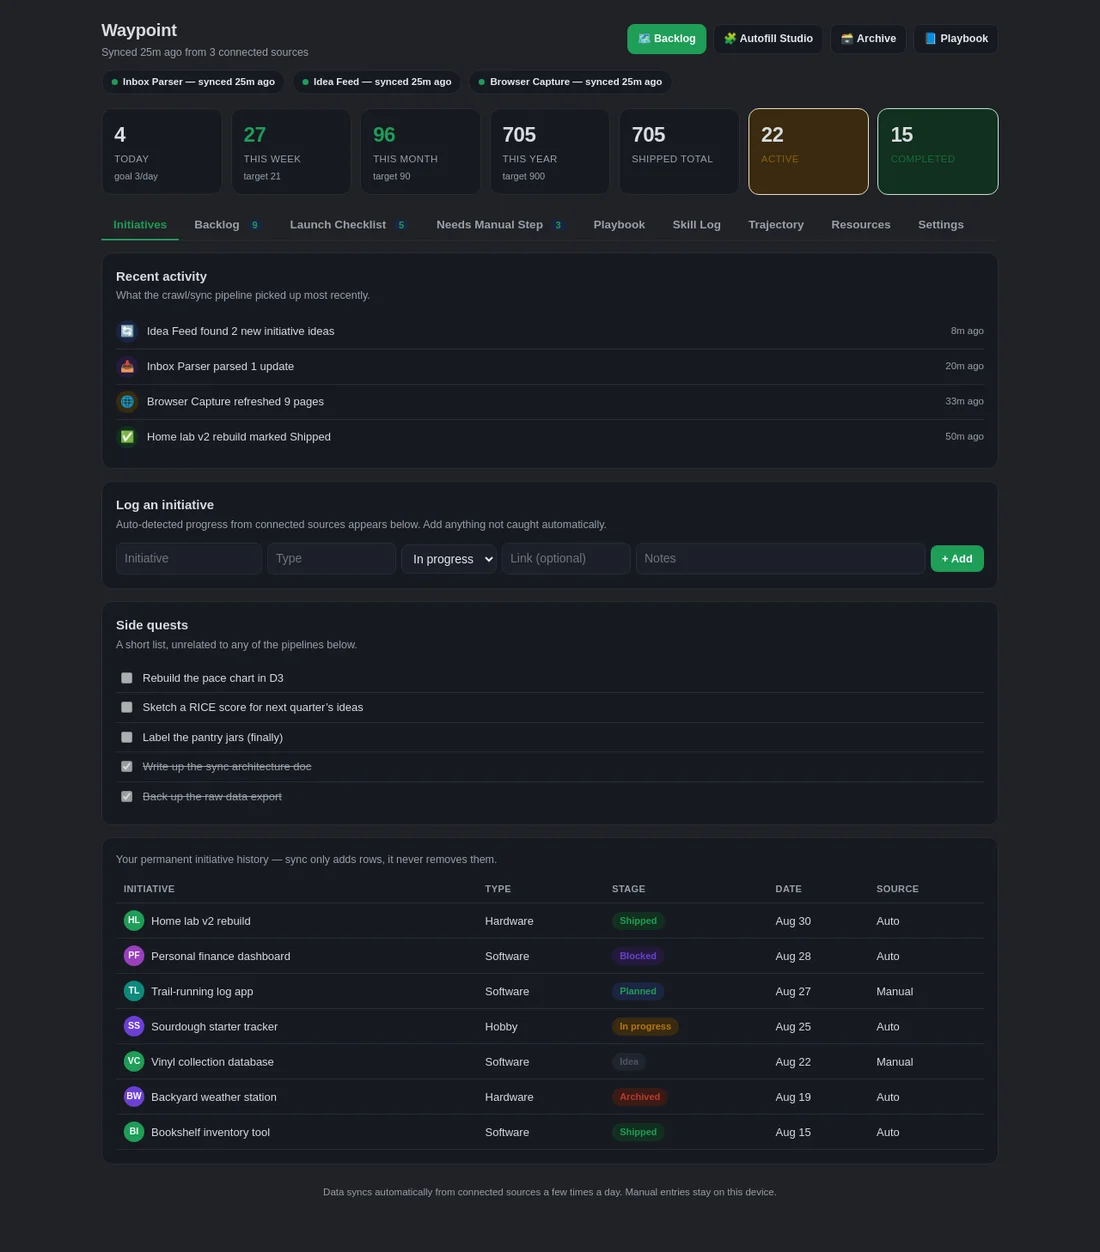Click the Inbox Parser sync status chip
The image size is (1100, 1252).
click(193, 82)
